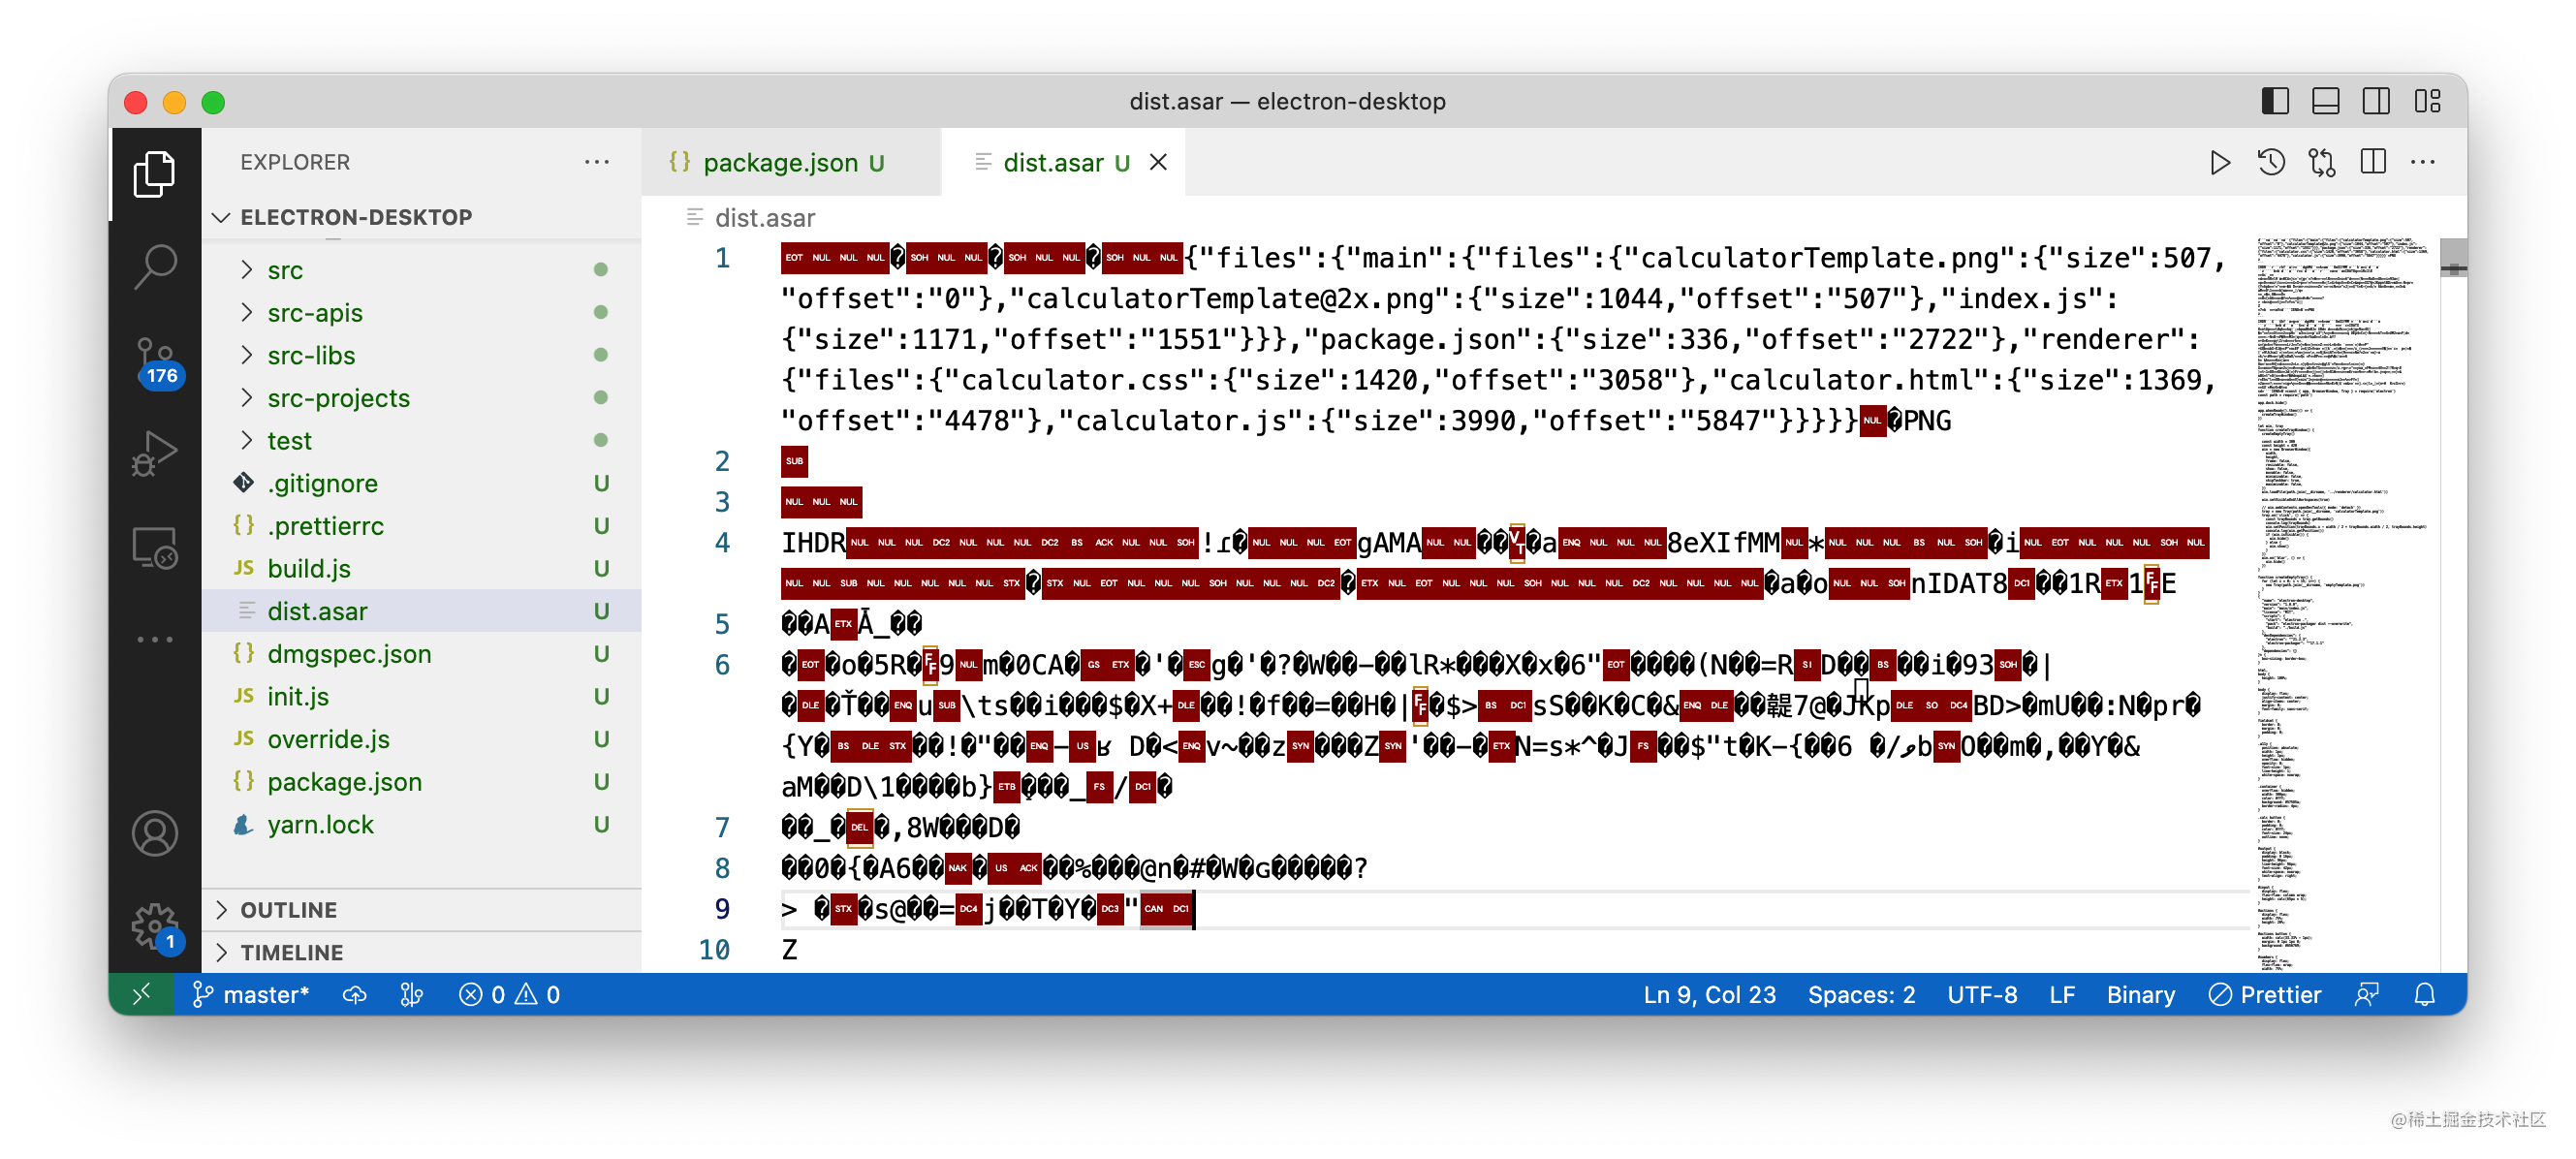The height and width of the screenshot is (1159, 2576).
Task: Open remote window indicator in status bar
Action: click(142, 994)
